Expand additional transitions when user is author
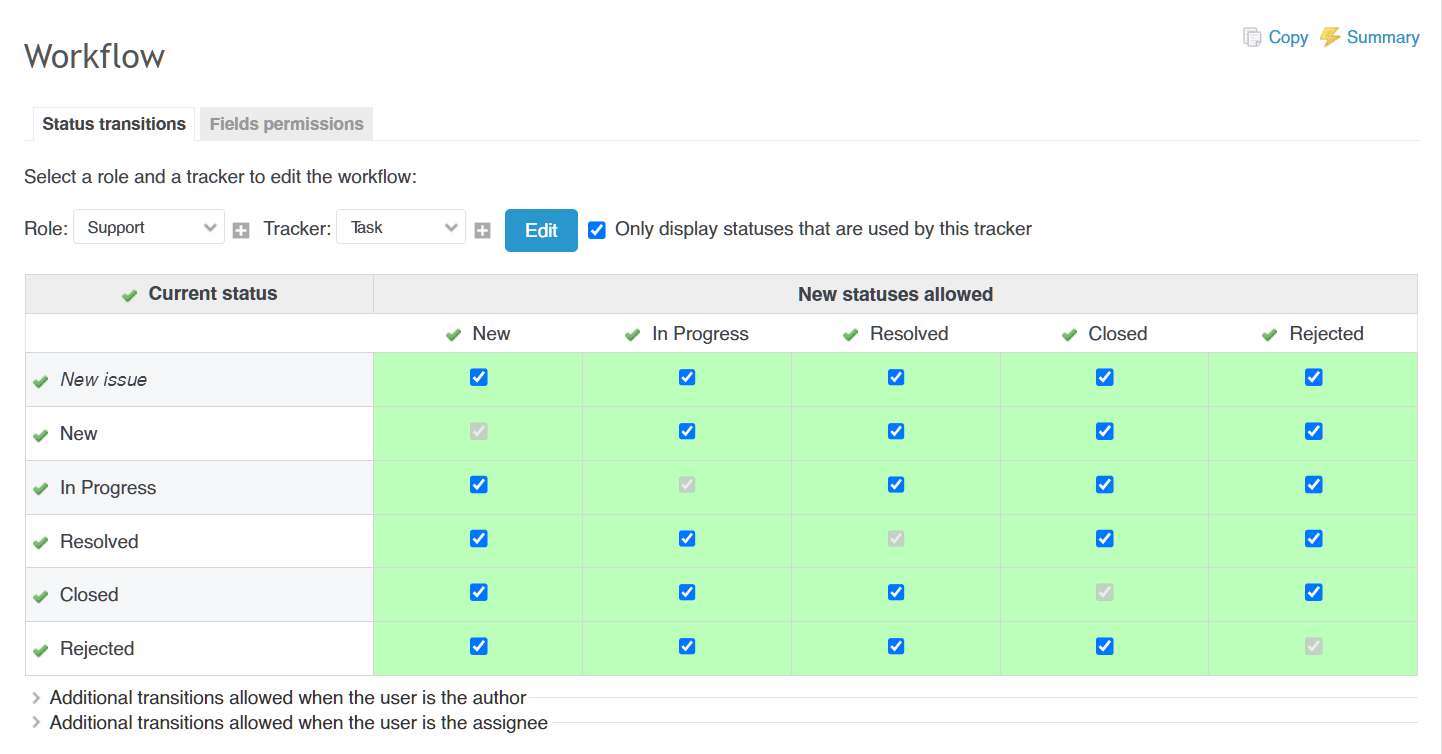 point(287,698)
